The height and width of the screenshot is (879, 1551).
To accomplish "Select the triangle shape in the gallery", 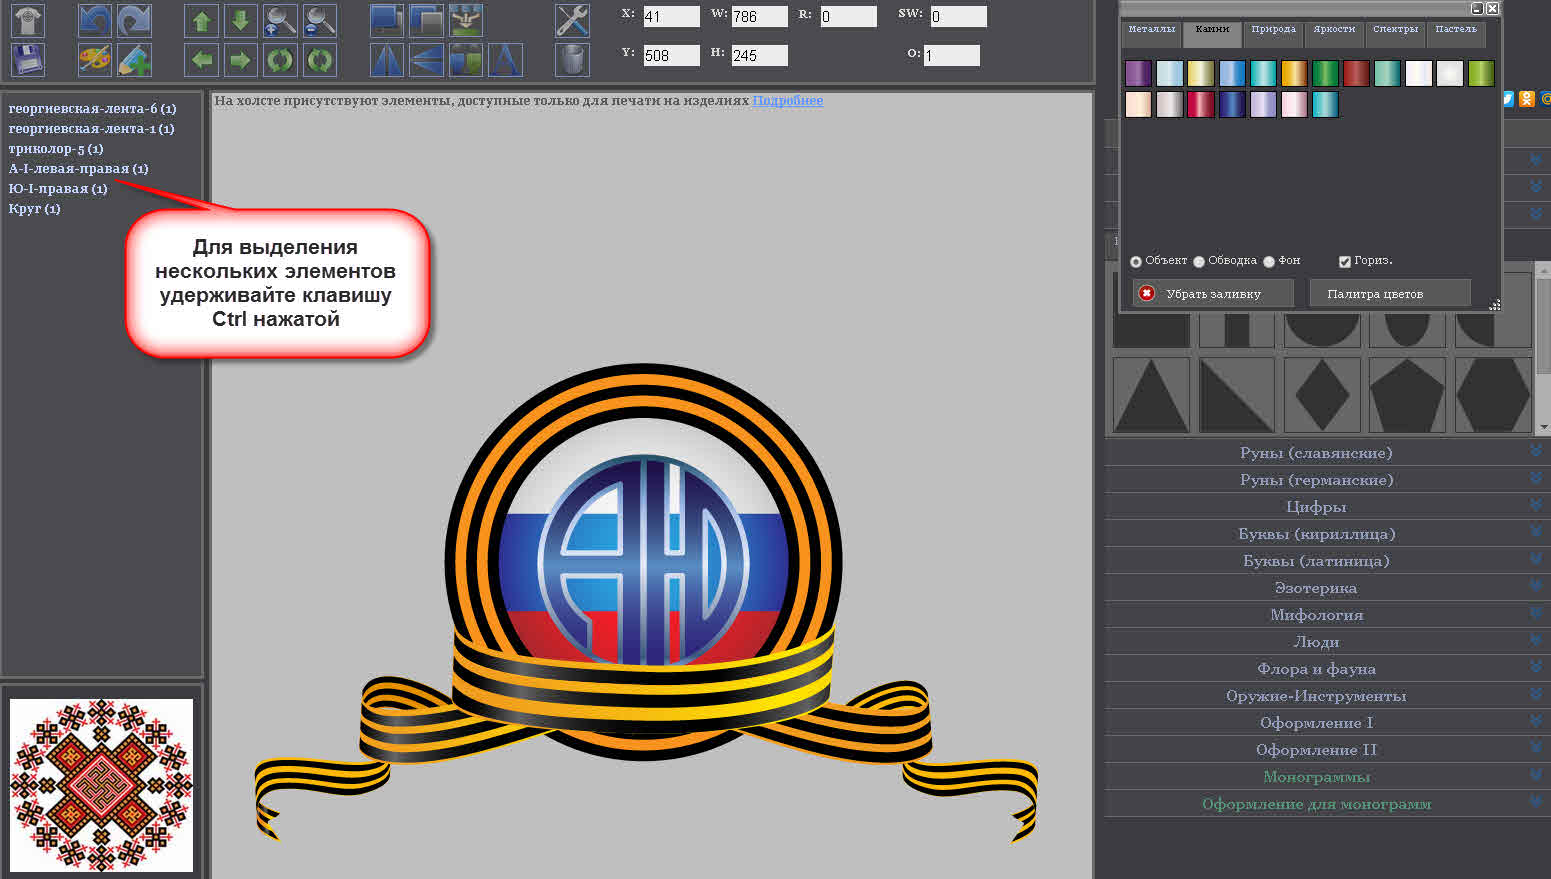I will (x=1151, y=394).
